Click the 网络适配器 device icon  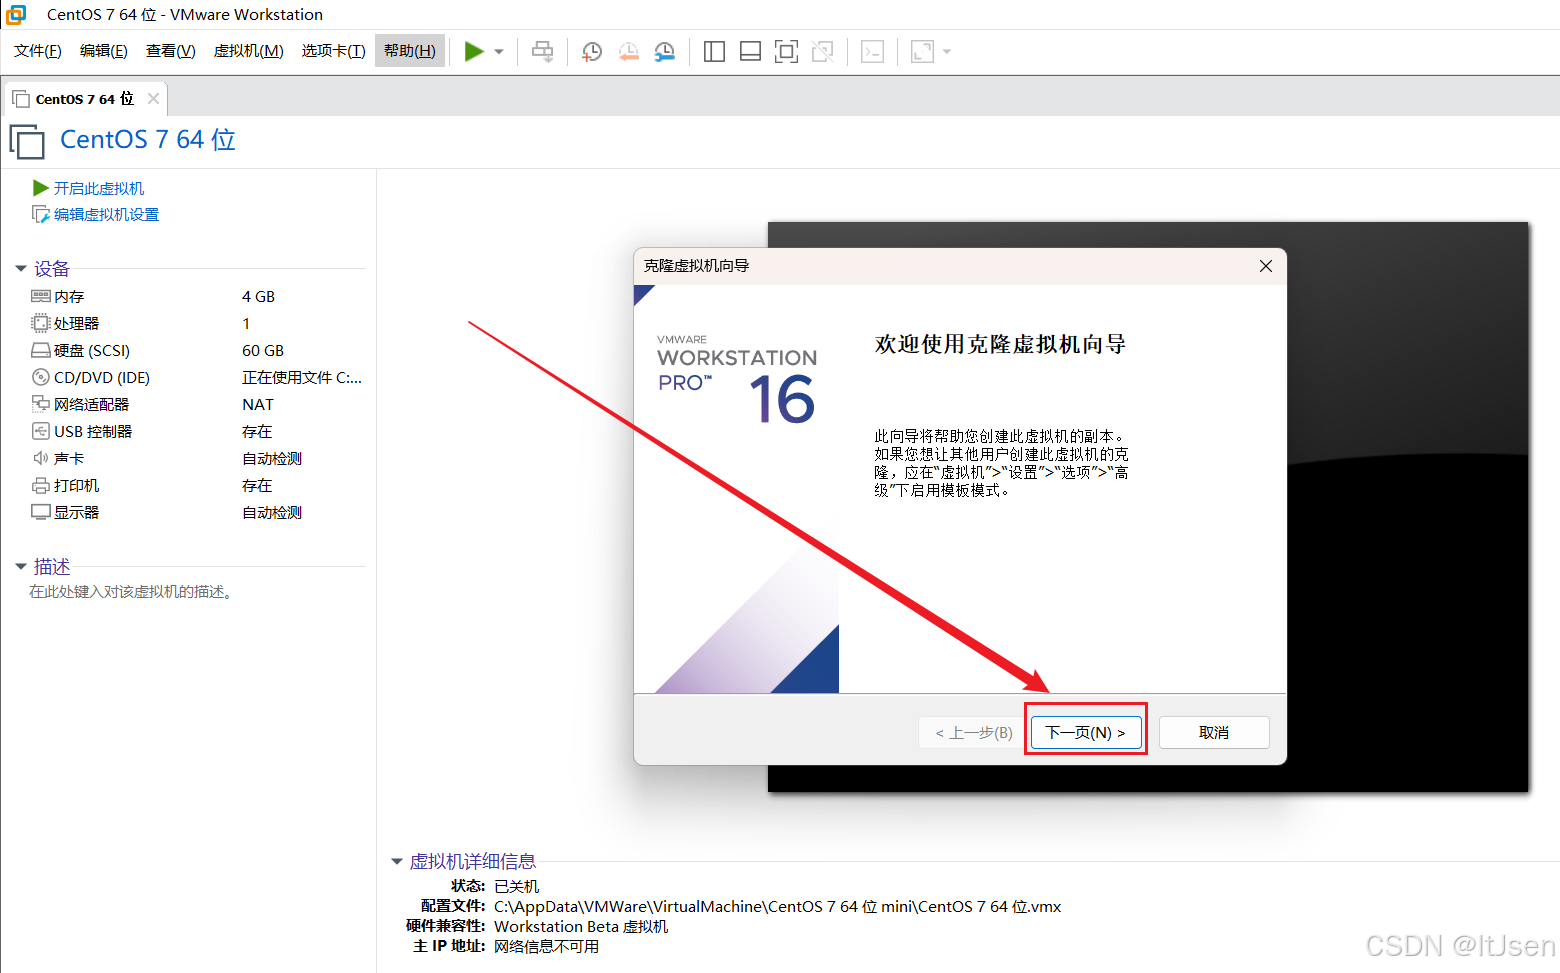coord(41,404)
